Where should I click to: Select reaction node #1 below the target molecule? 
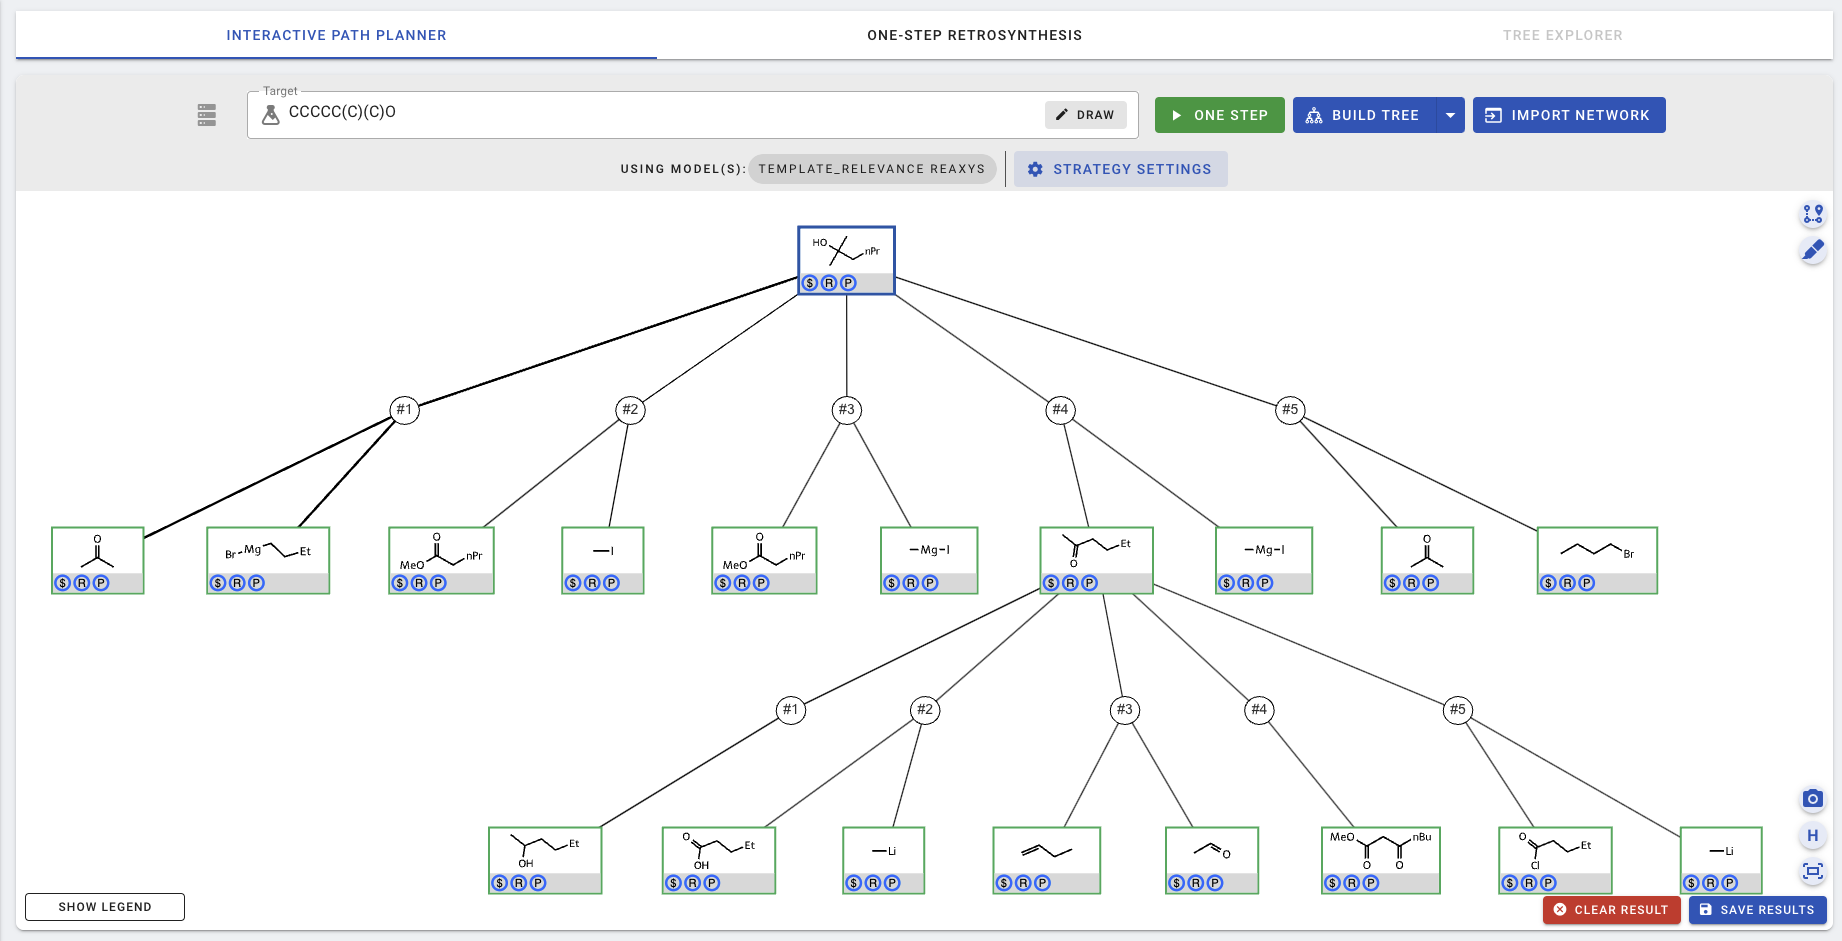404,409
